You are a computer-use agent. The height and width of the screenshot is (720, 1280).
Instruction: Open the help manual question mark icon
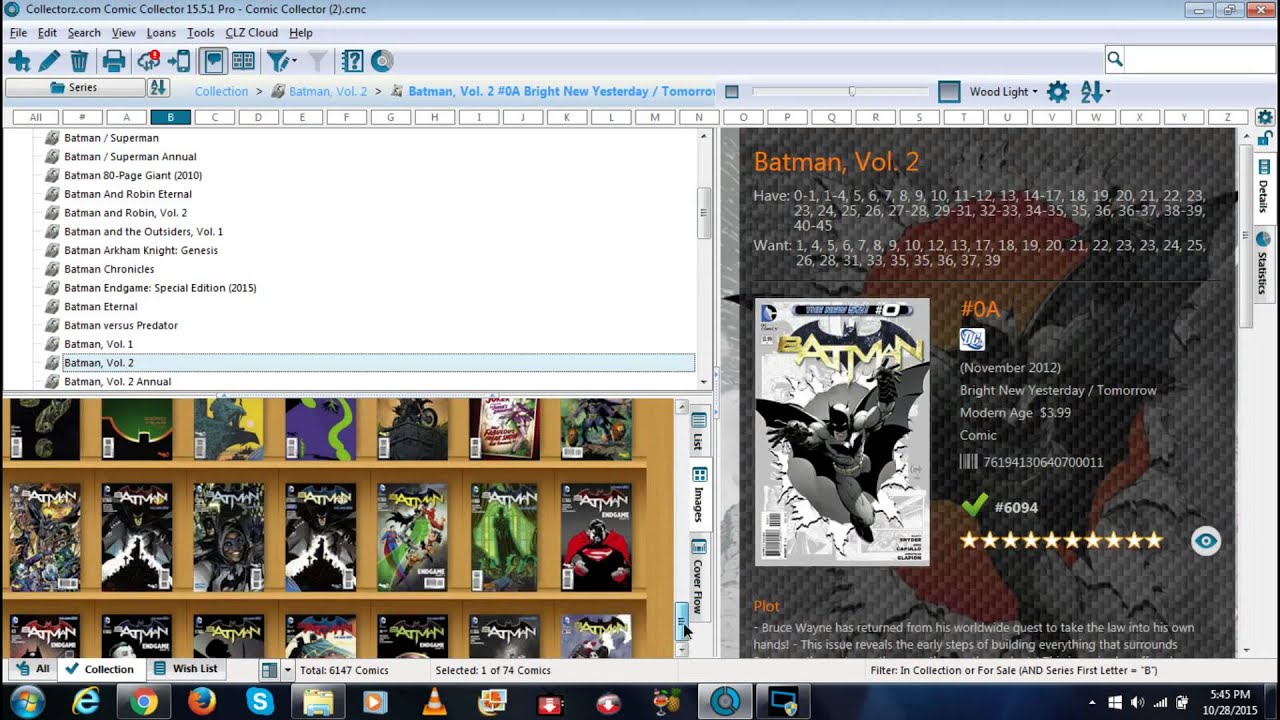(352, 61)
